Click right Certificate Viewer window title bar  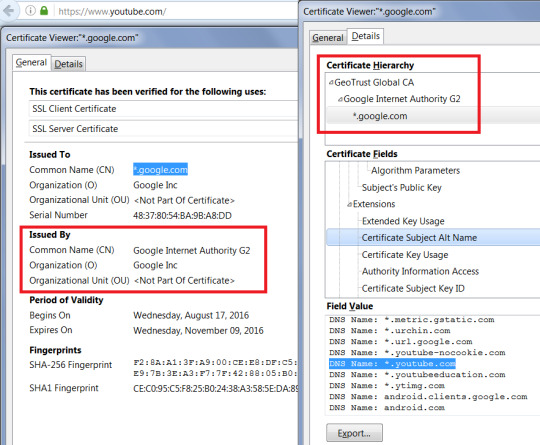tap(420, 11)
